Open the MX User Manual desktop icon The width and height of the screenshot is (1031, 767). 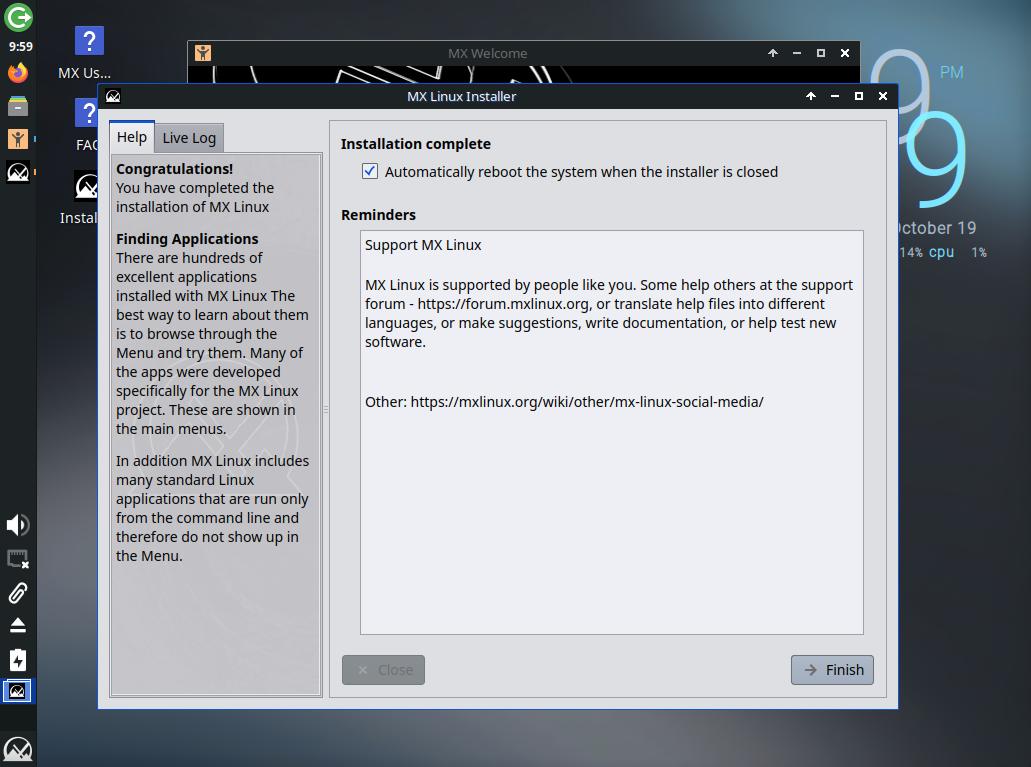(x=89, y=41)
